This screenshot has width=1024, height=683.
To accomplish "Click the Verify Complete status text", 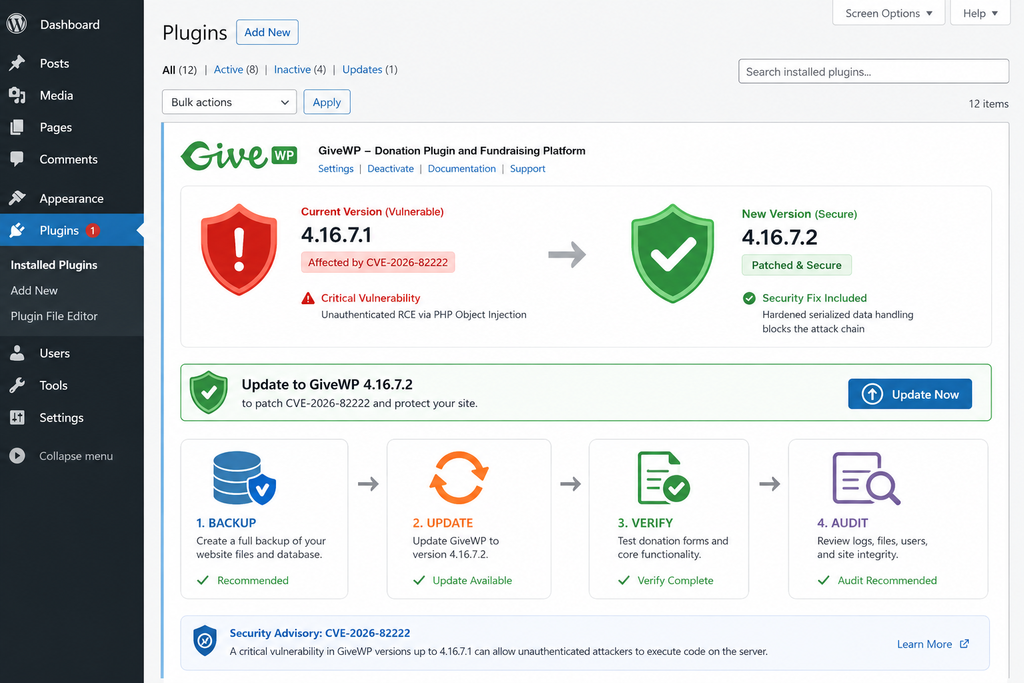I will (675, 580).
